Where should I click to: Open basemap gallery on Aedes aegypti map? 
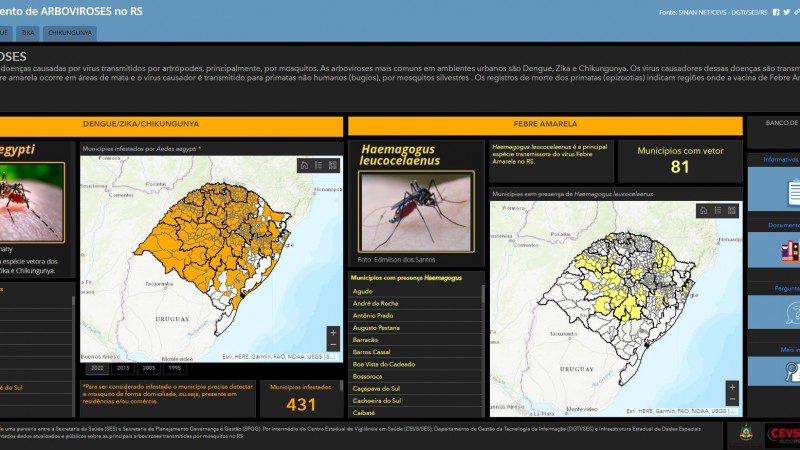tap(332, 165)
